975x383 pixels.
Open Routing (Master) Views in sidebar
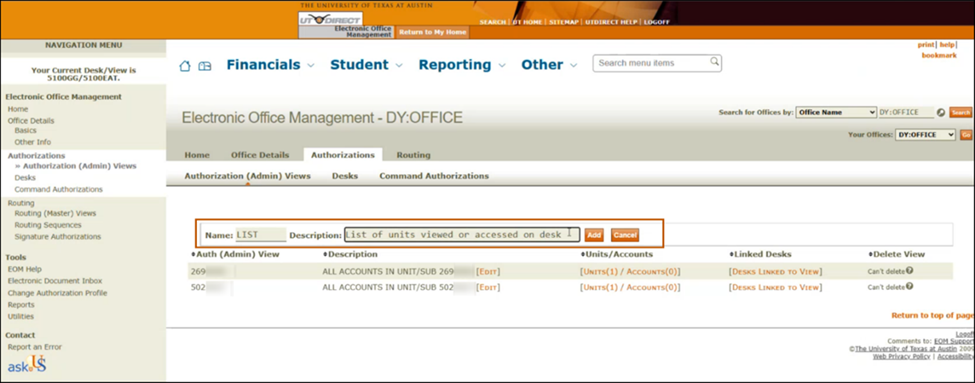click(x=55, y=213)
